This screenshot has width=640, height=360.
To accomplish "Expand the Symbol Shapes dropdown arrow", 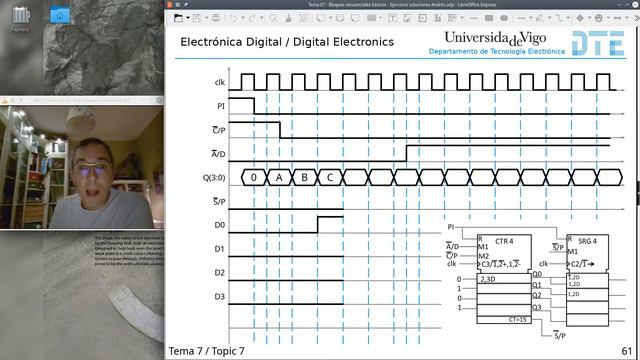I will click(x=608, y=18).
